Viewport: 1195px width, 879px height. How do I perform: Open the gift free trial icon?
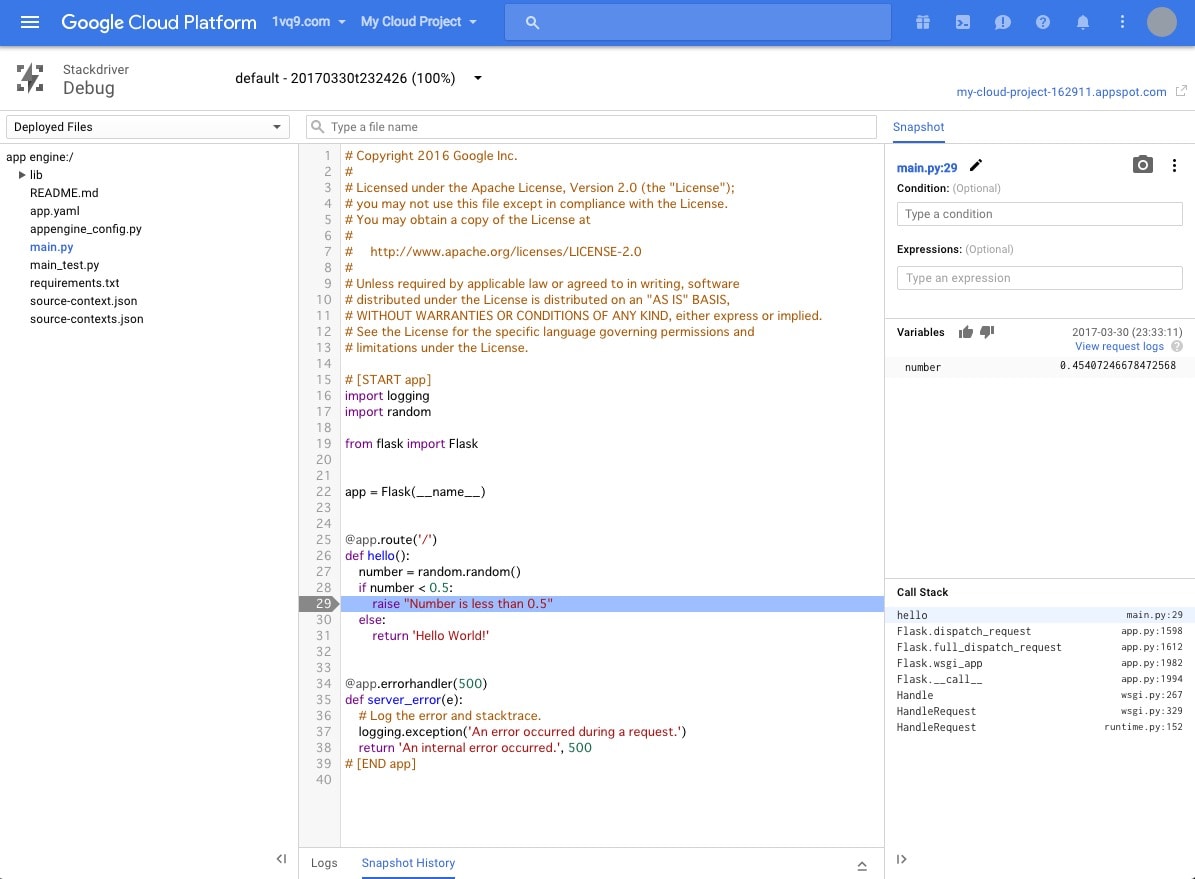[x=923, y=22]
